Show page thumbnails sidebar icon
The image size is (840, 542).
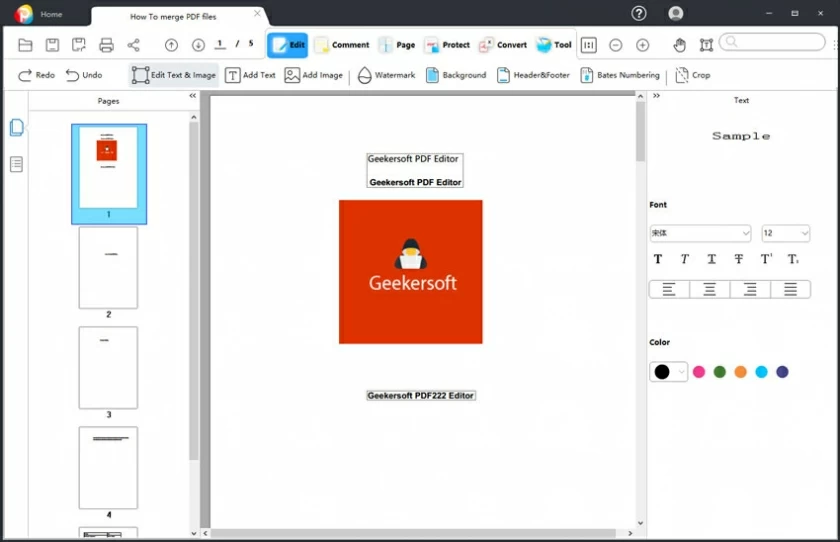(17, 127)
